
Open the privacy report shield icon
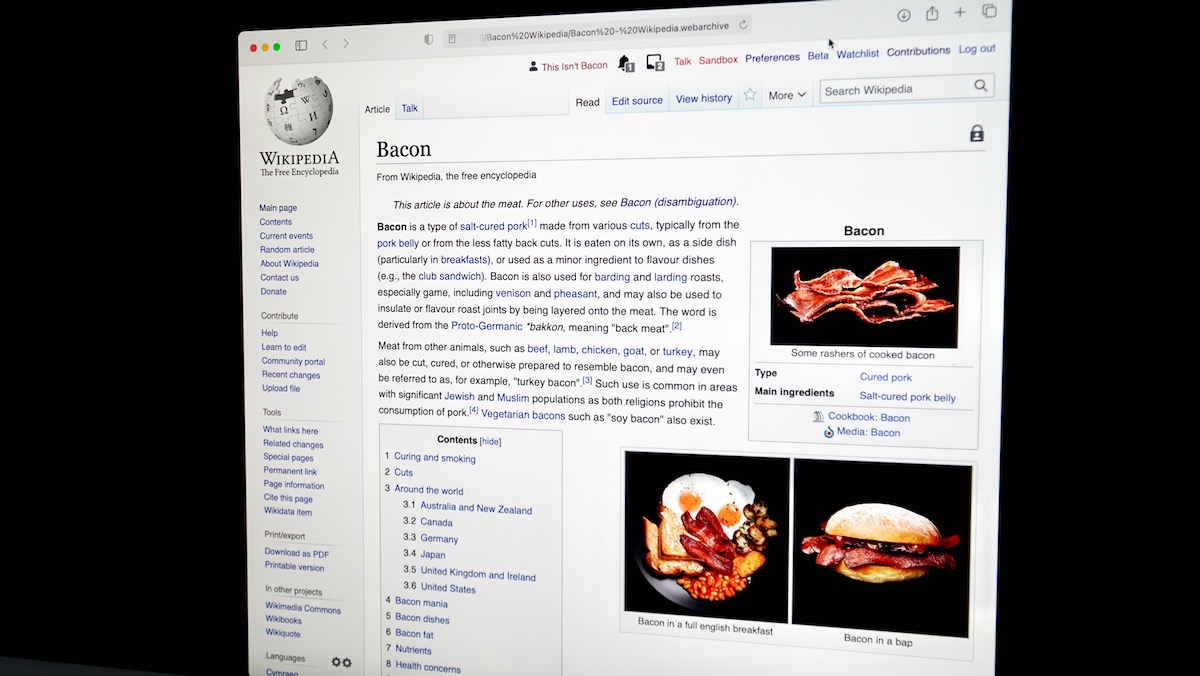(x=429, y=39)
